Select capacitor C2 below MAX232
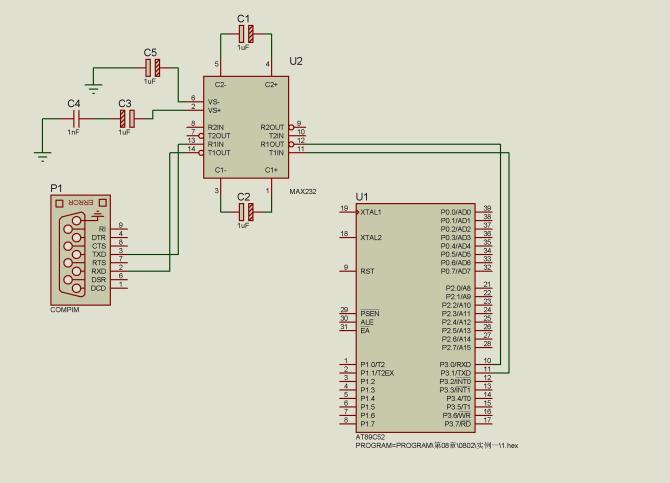 [x=246, y=212]
